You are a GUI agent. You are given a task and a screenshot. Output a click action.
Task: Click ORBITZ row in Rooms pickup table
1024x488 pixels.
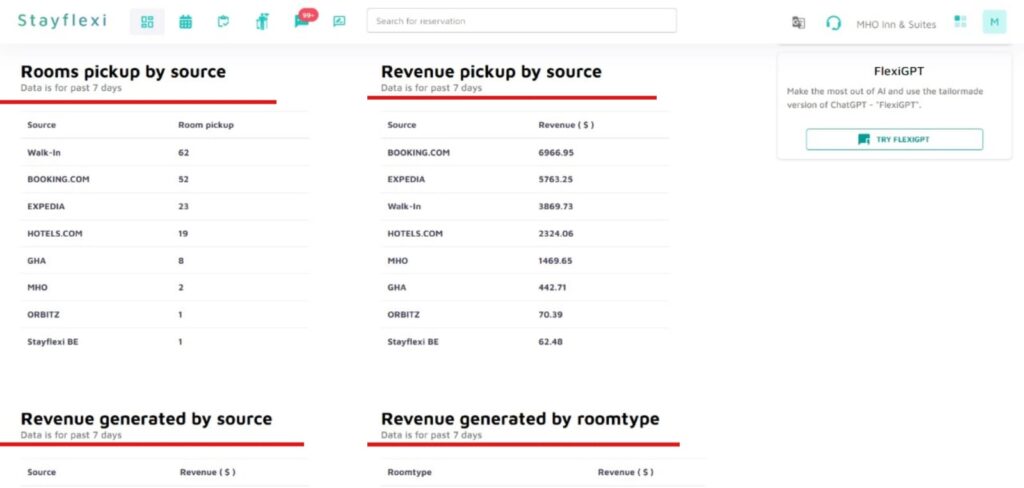pyautogui.click(x=165, y=315)
